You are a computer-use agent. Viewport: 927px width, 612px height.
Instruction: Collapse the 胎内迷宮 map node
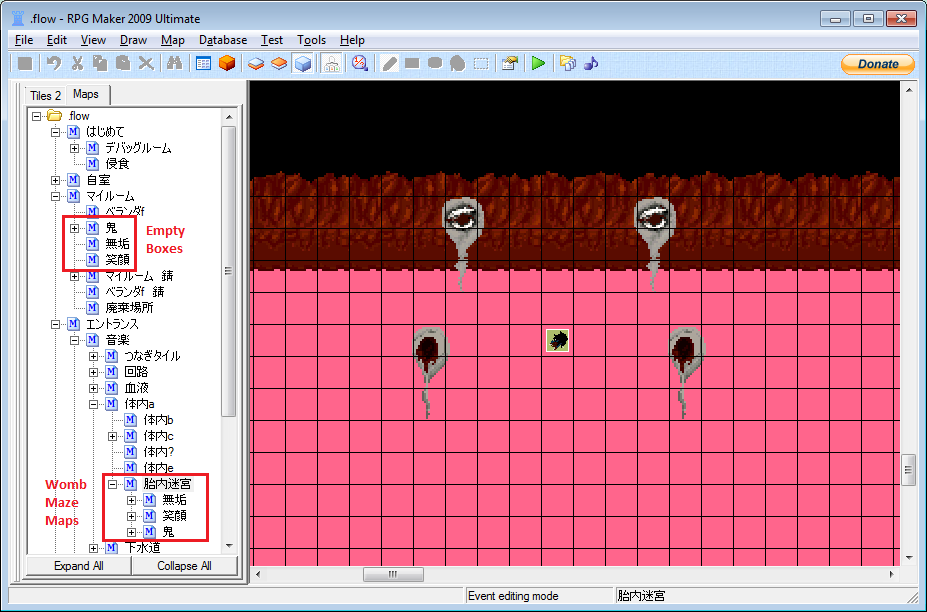(x=112, y=484)
